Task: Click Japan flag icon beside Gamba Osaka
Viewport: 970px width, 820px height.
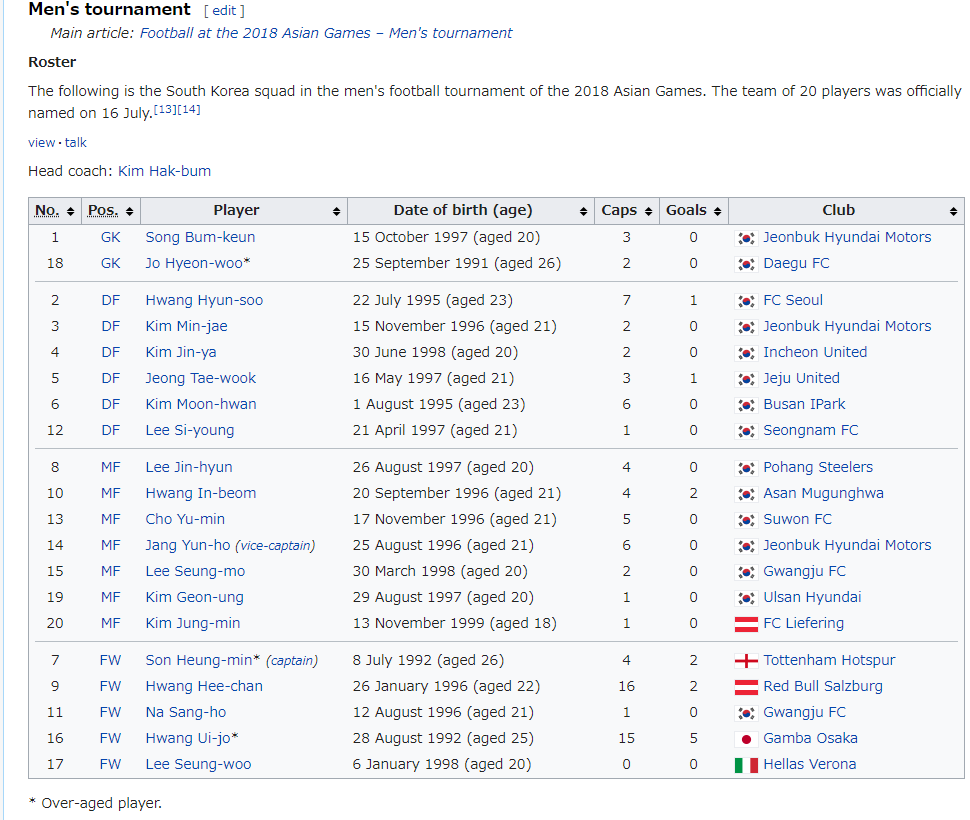Action: point(746,739)
